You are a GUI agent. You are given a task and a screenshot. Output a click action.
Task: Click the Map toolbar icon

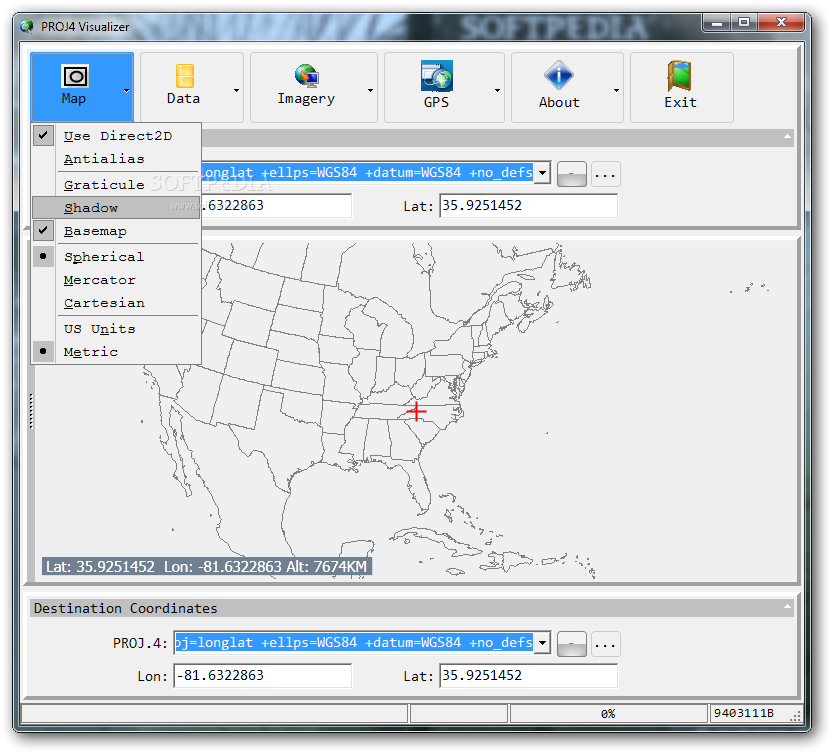click(75, 76)
